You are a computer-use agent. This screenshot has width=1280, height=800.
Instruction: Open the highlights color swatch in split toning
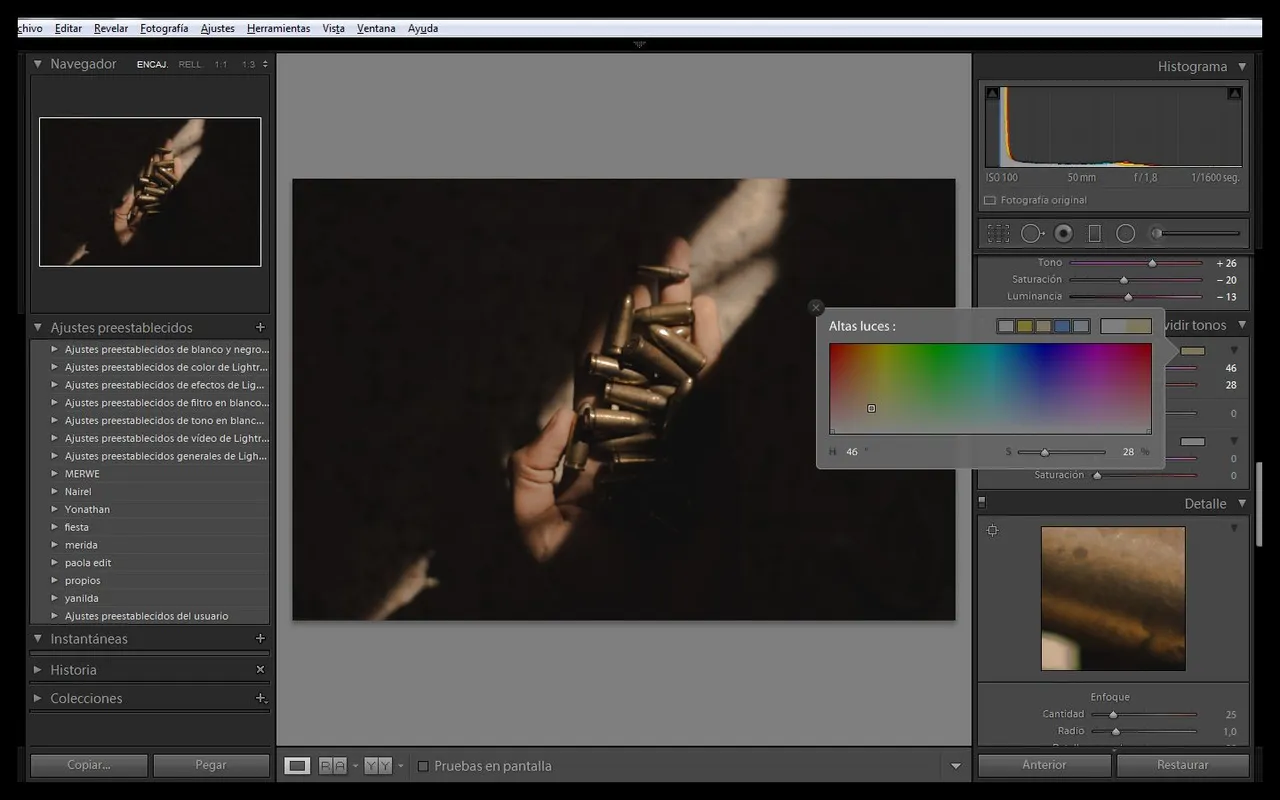click(1193, 351)
